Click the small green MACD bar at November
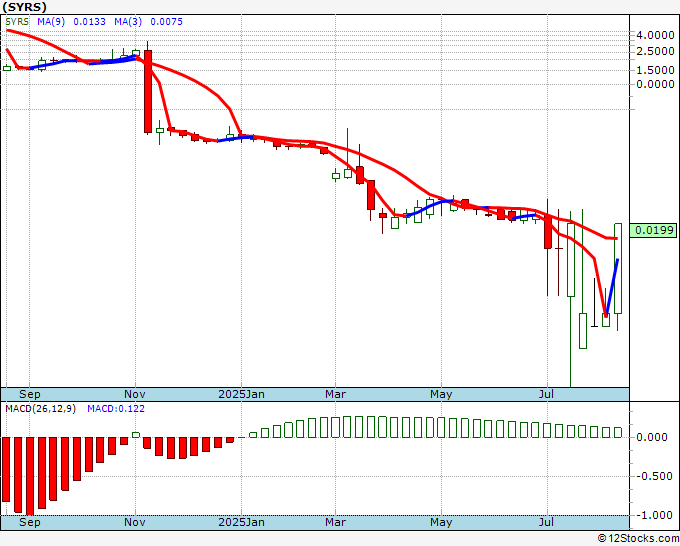Image resolution: width=680 pixels, height=546 pixels. (x=136, y=435)
